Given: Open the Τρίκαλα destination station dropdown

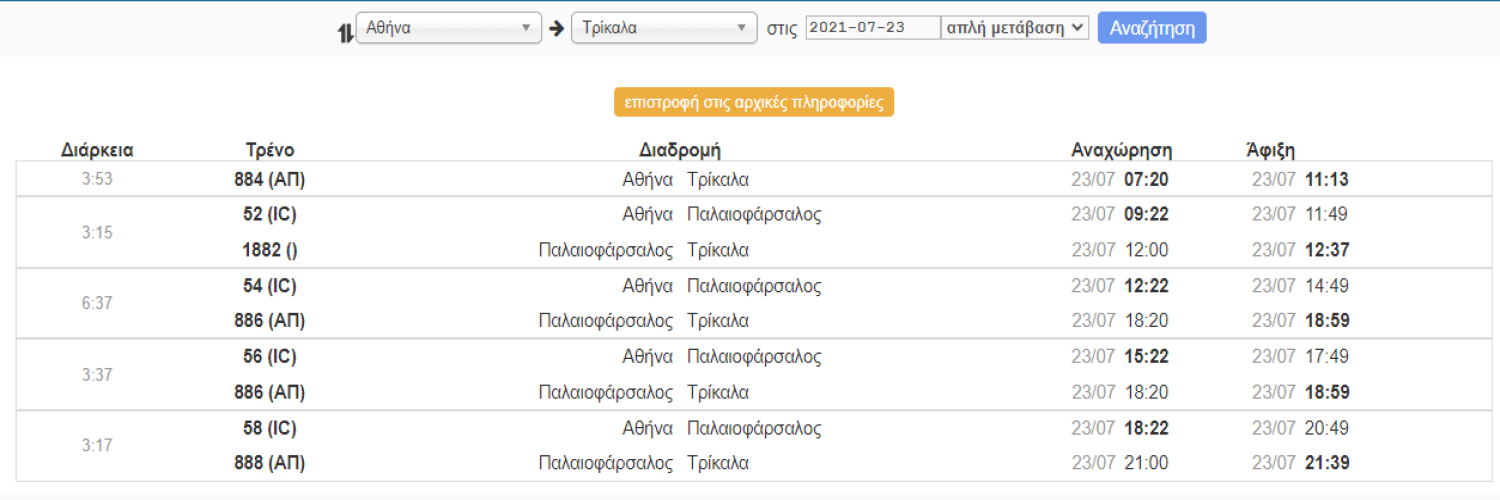Looking at the screenshot, I should 664,28.
